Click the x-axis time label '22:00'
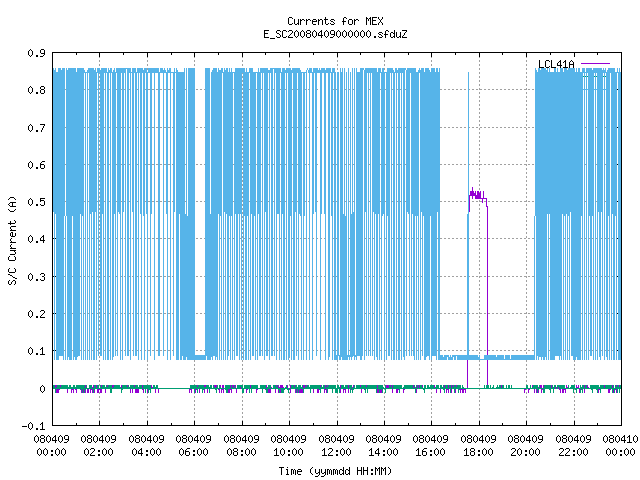 573,452
